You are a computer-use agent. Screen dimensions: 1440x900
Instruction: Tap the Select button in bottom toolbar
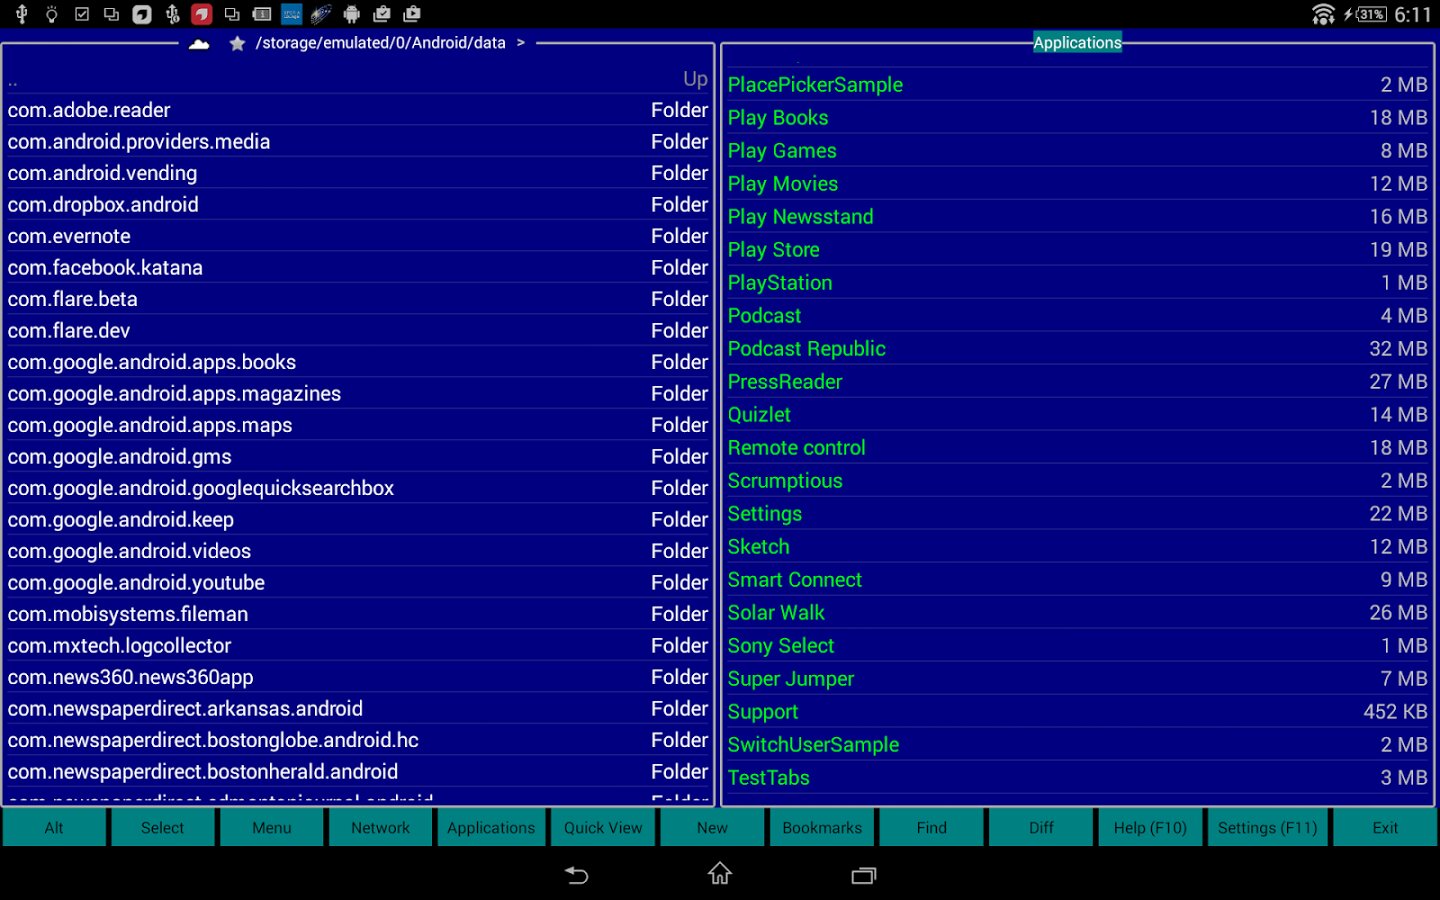[163, 828]
